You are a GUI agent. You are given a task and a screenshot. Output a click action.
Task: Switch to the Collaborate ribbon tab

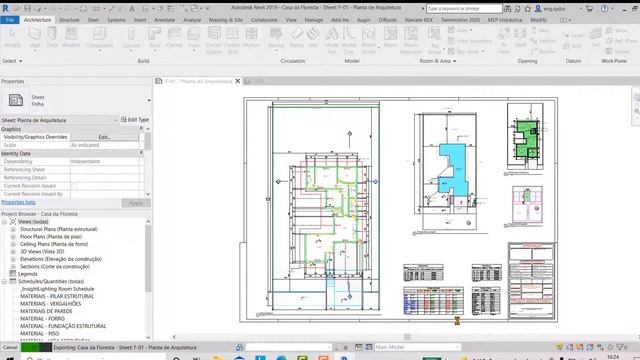coord(264,20)
